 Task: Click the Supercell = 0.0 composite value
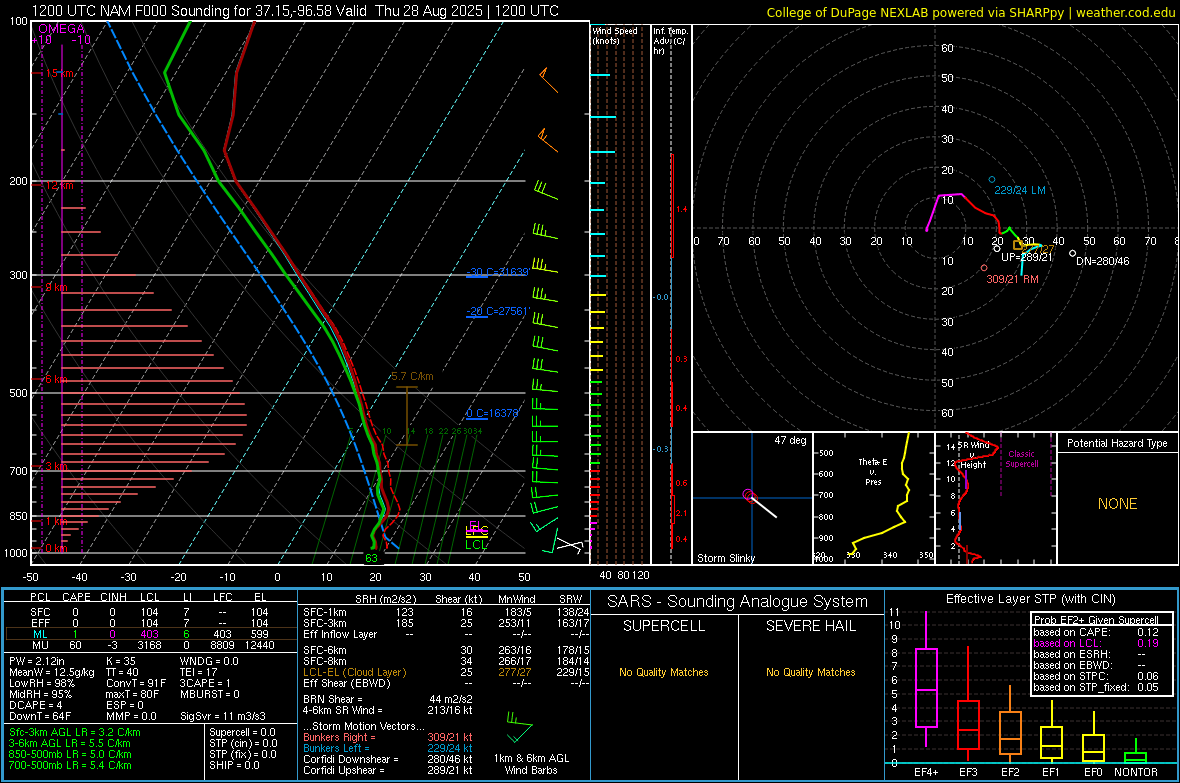pyautogui.click(x=242, y=732)
